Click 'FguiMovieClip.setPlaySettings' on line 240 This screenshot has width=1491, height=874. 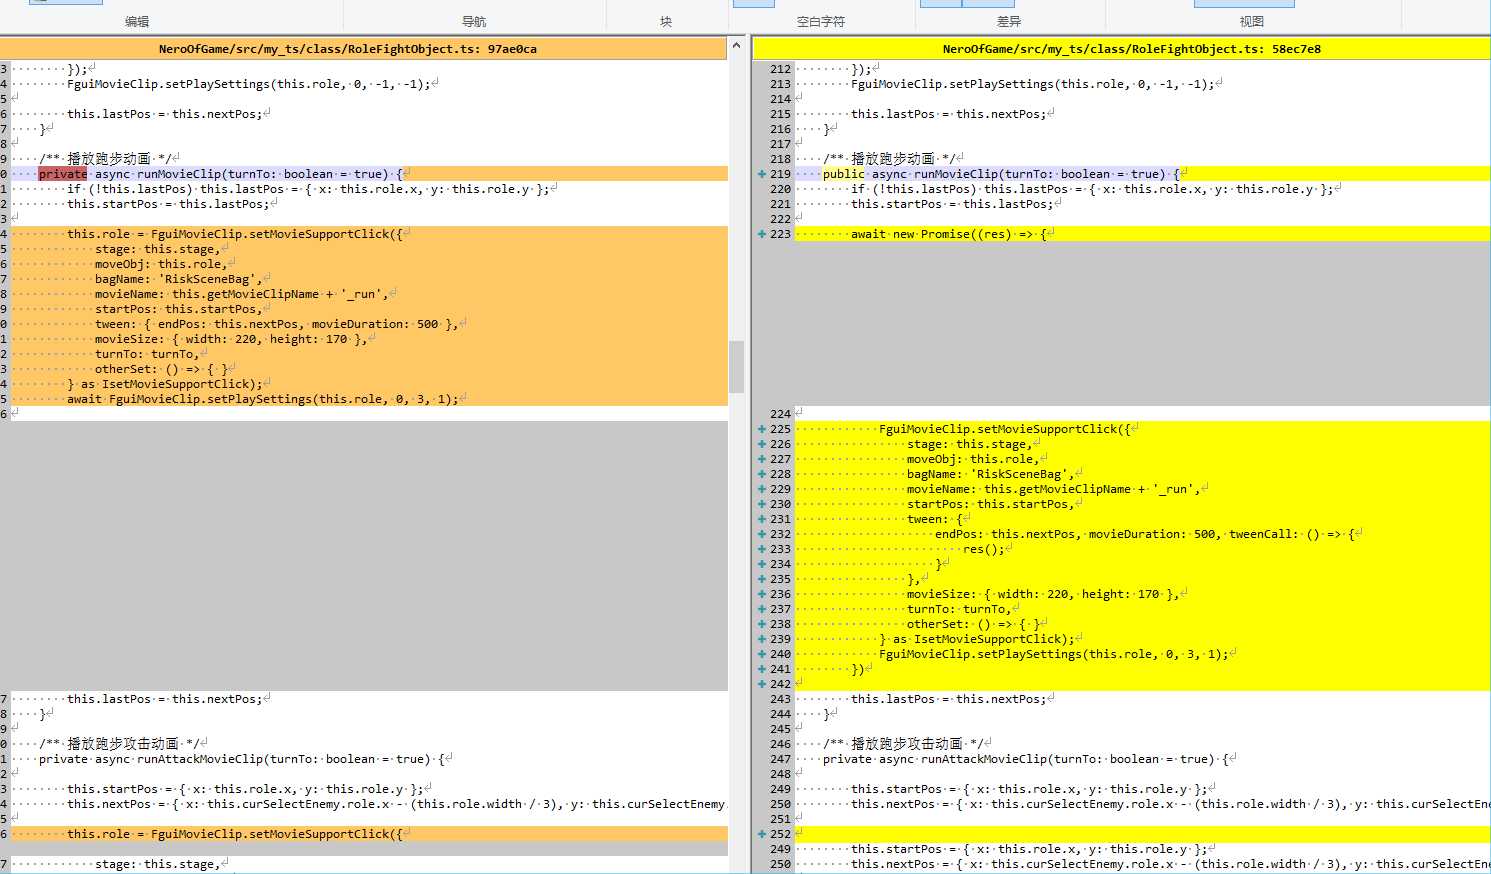point(980,654)
